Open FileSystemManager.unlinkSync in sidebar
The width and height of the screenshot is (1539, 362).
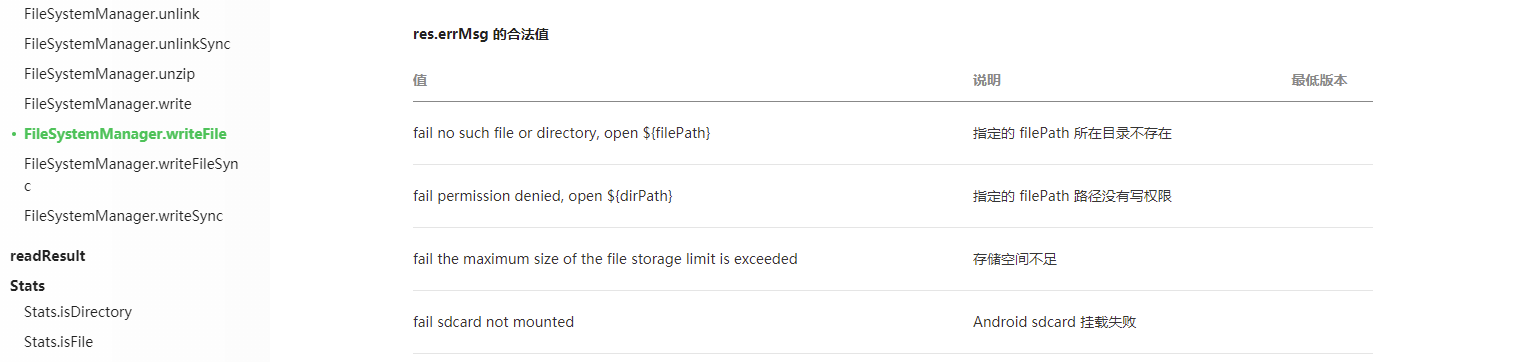tap(127, 44)
